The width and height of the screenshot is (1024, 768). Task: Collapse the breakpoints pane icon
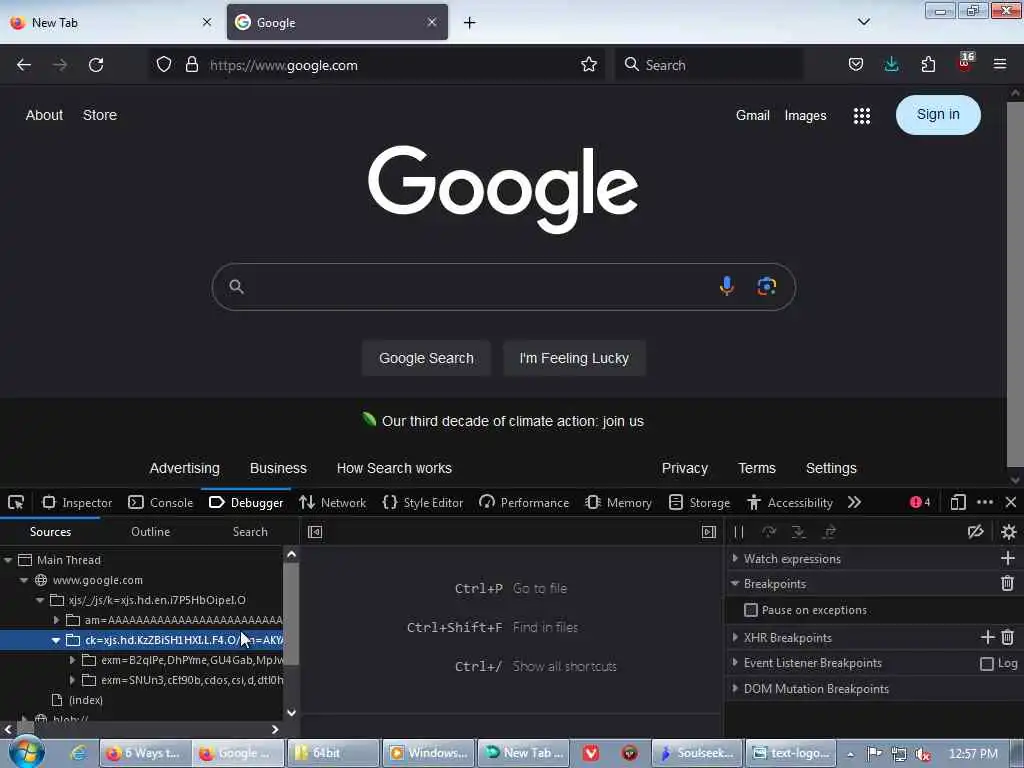(709, 532)
